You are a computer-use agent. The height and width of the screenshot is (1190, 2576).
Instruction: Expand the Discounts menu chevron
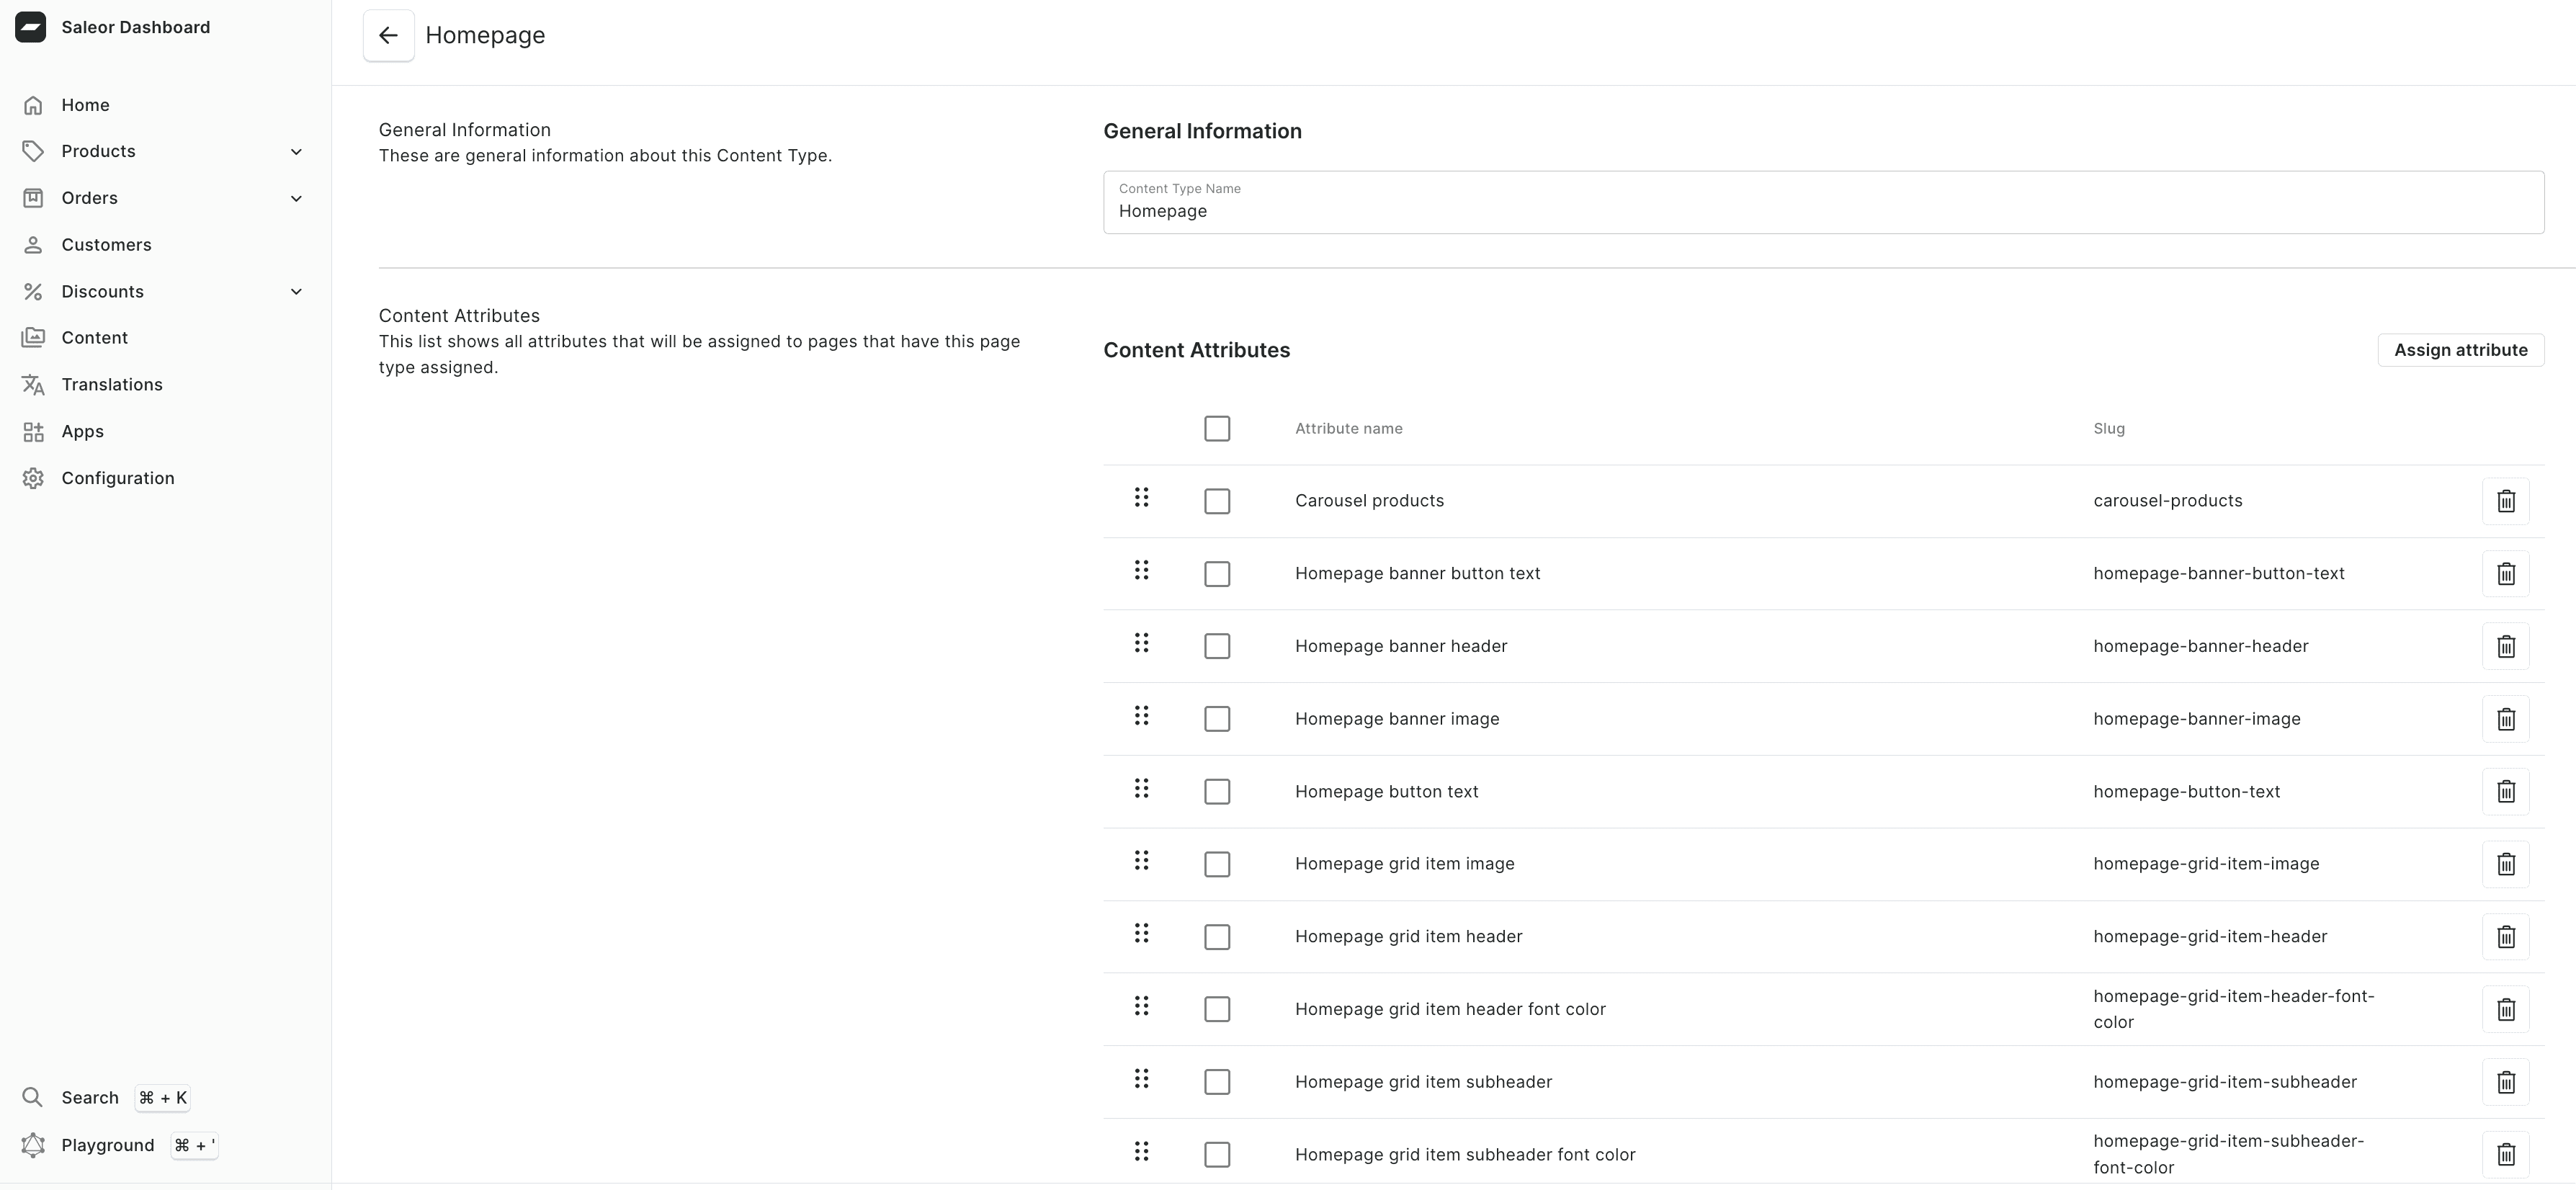click(296, 292)
